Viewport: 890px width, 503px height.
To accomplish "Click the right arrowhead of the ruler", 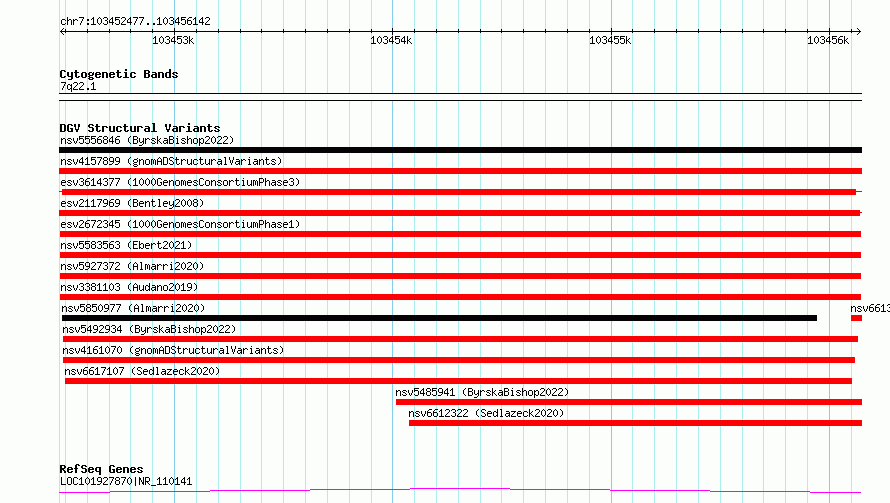I will point(858,32).
